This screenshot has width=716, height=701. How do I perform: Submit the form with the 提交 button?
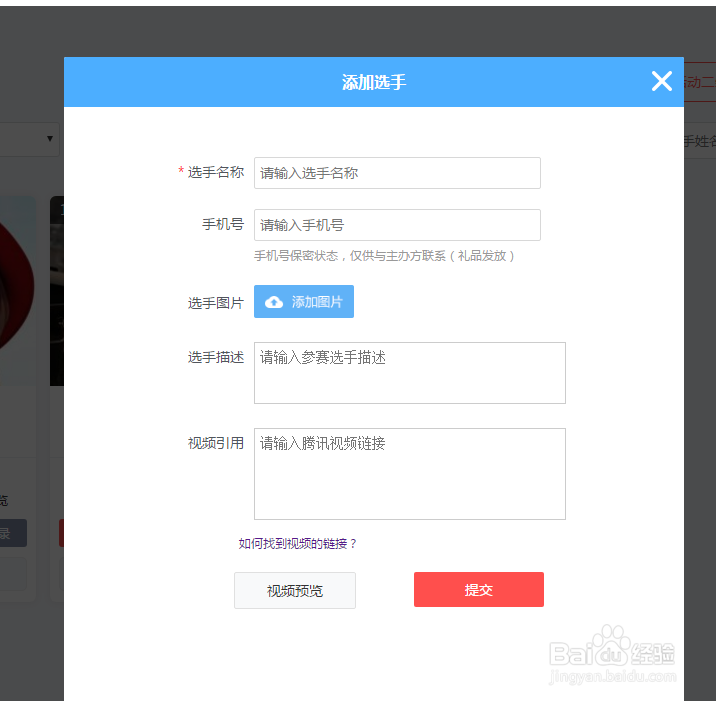pyautogui.click(x=479, y=590)
